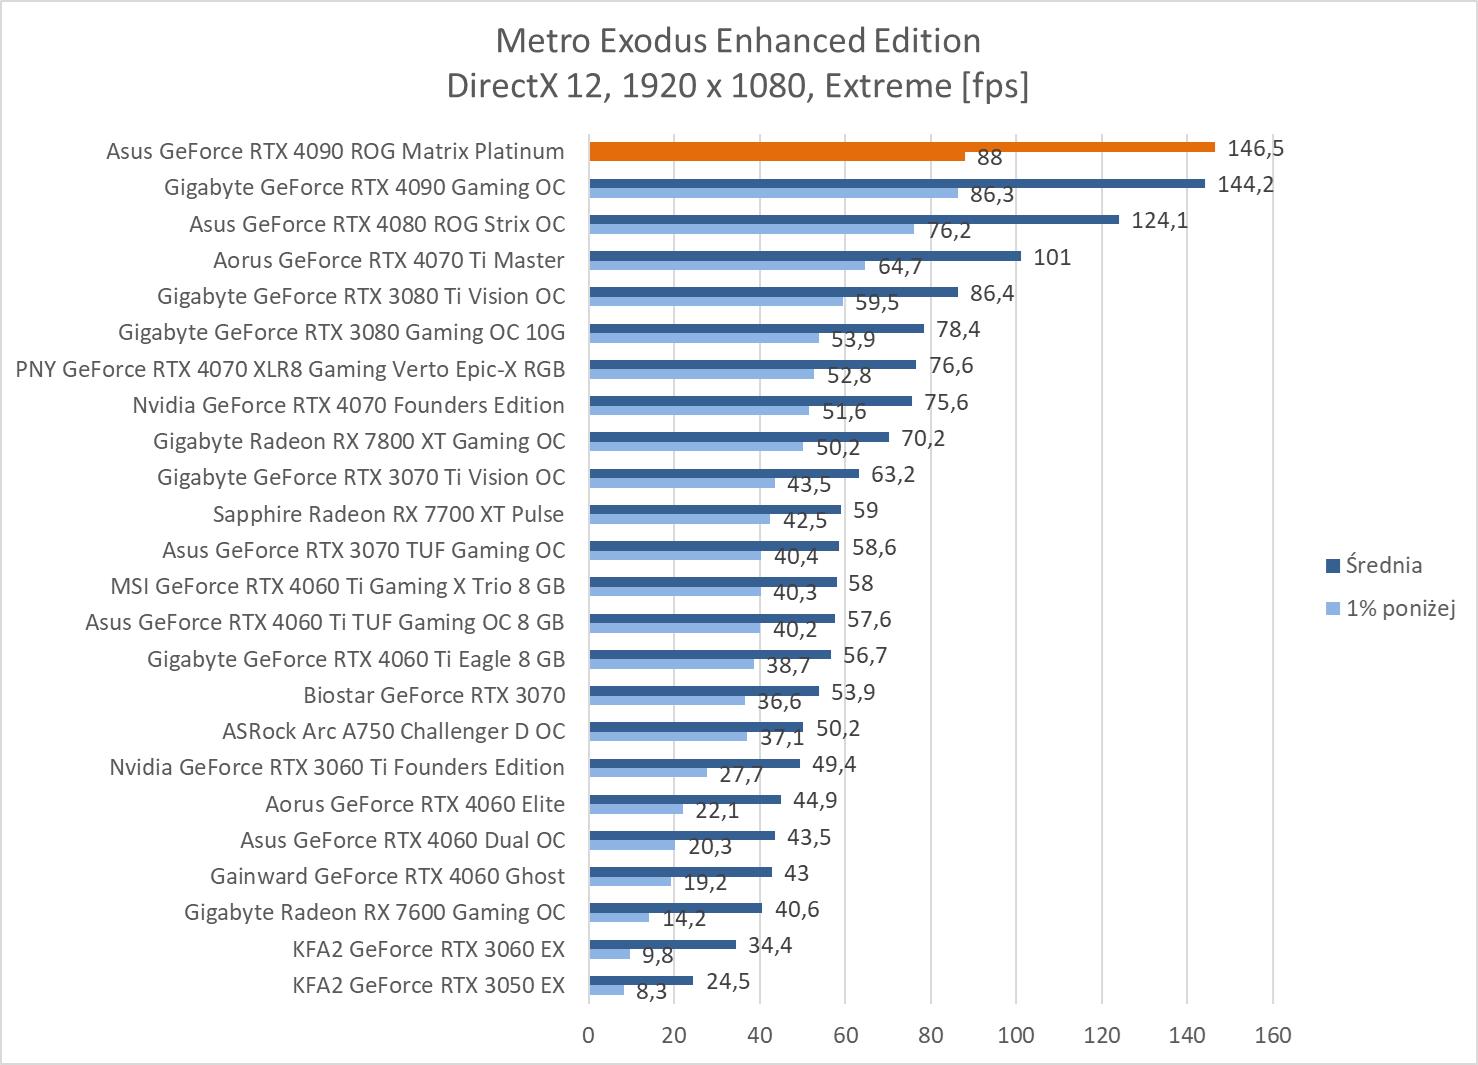Select the Gigabyte RTX 4090 Gaming OC label

pos(364,187)
